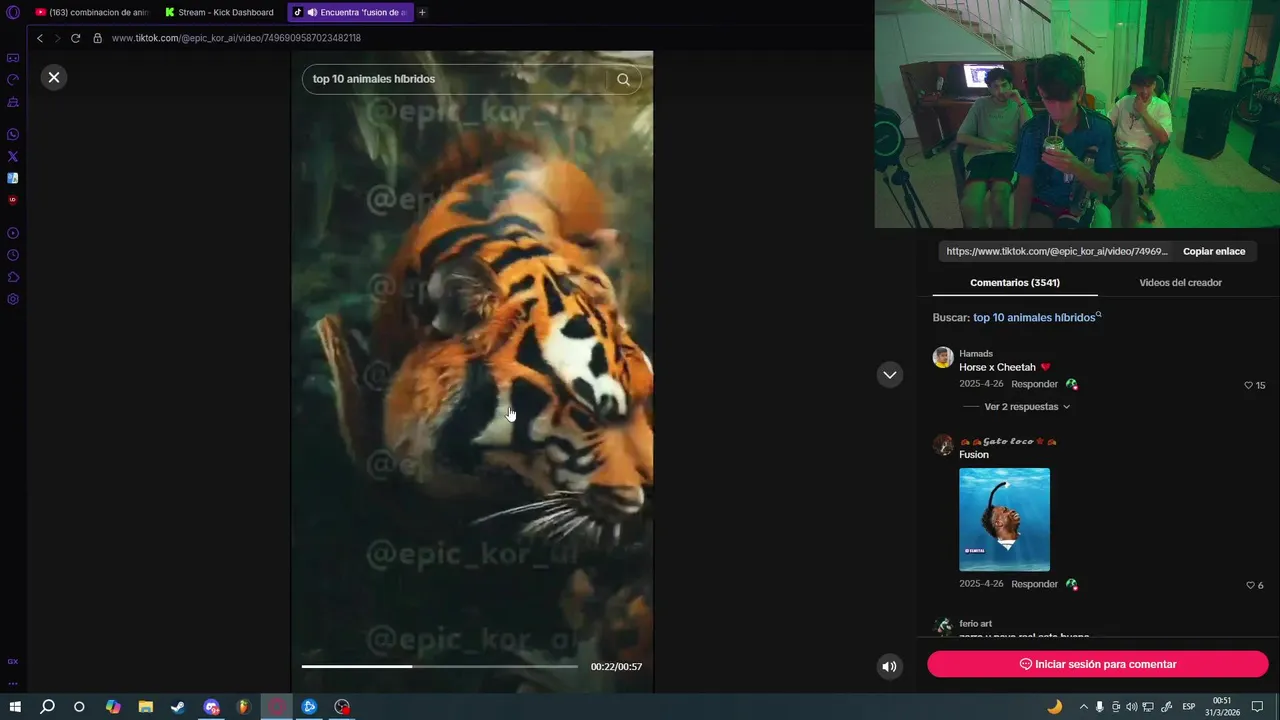
Task: Switch to the YouTube combinacion tab
Action: [x=91, y=12]
